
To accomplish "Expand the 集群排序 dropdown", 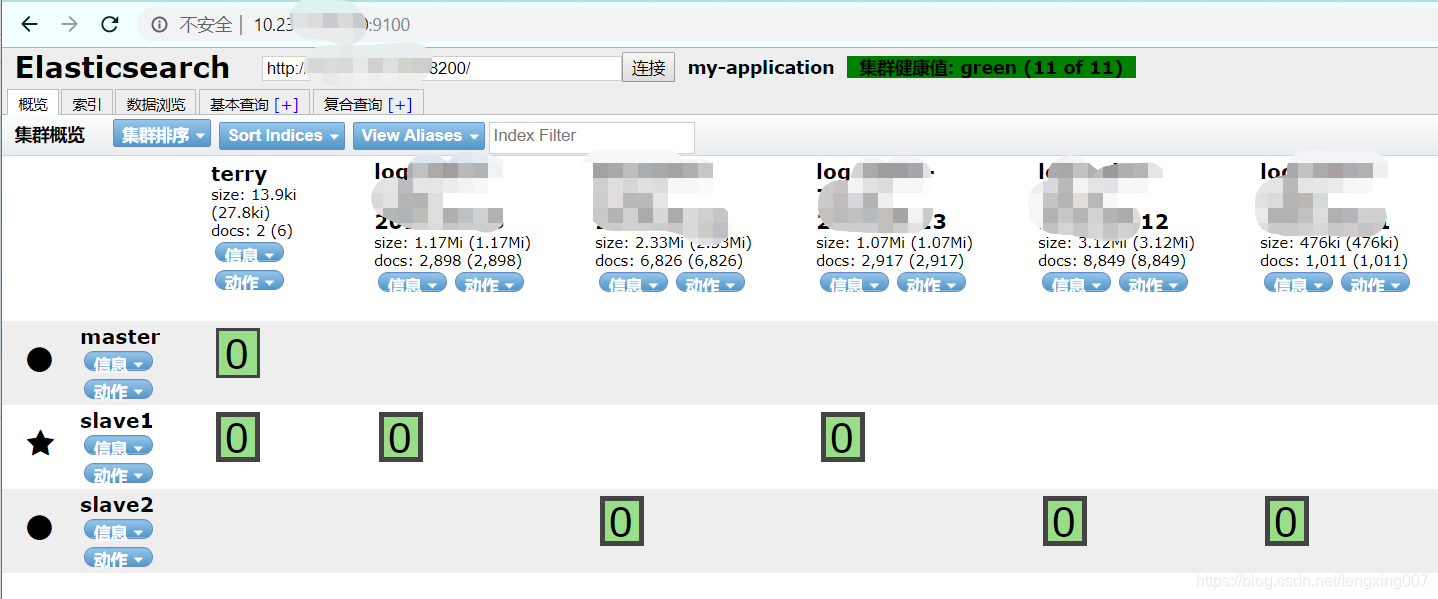I will tap(162, 135).
